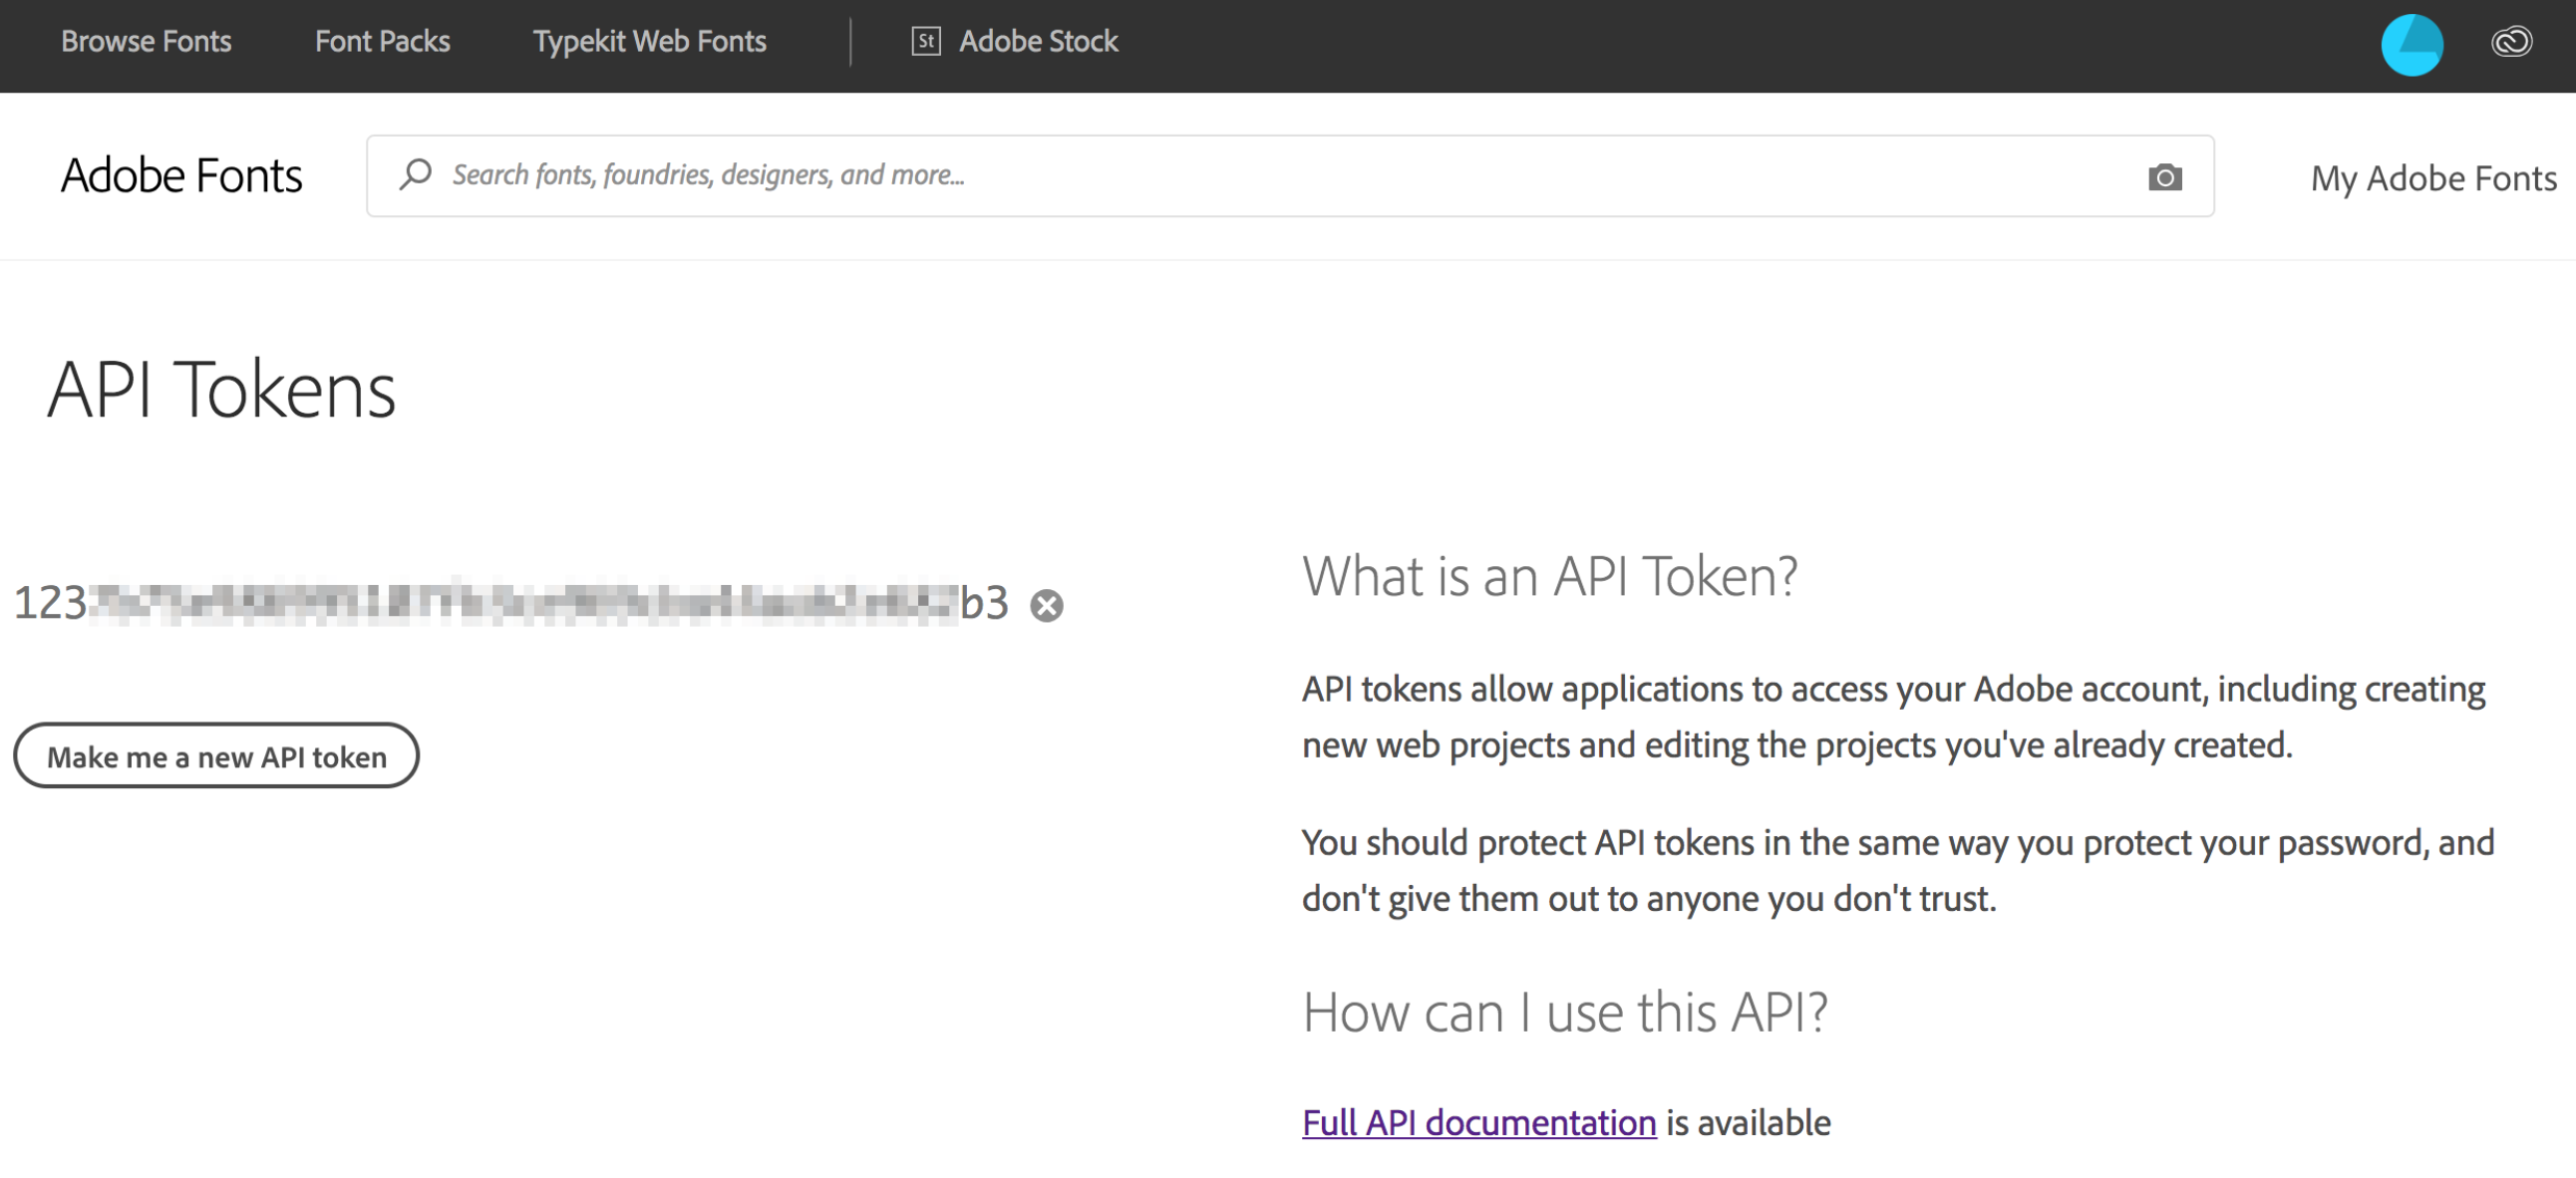
Task: Click the magnifying glass search icon
Action: [x=415, y=174]
